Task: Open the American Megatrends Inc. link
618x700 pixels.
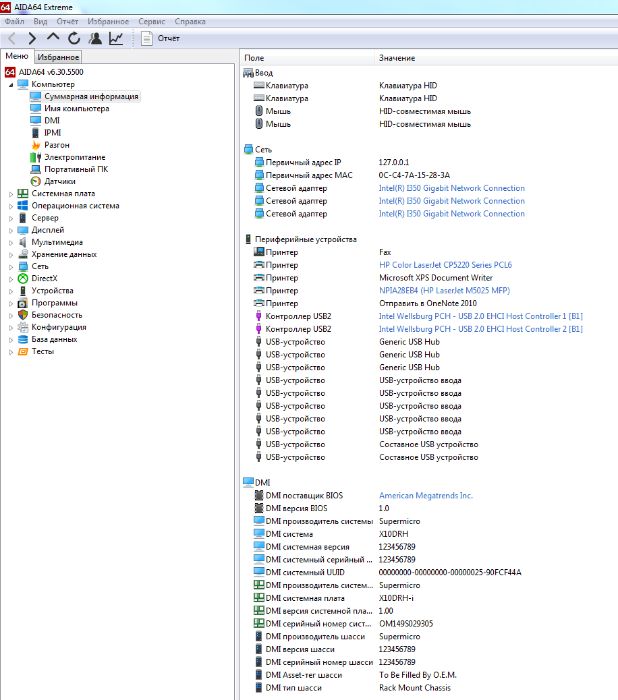Action: tap(426, 495)
